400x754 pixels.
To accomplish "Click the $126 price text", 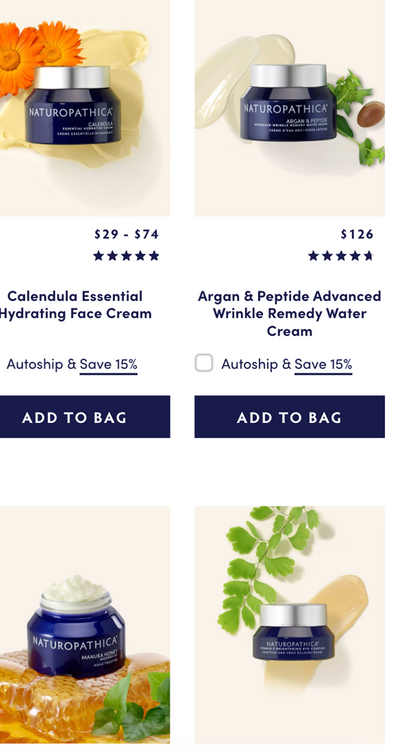I will tap(357, 234).
